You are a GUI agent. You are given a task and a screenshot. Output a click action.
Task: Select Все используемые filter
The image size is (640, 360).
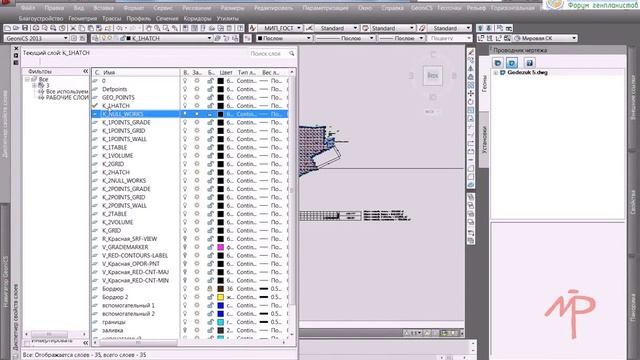(x=67, y=92)
